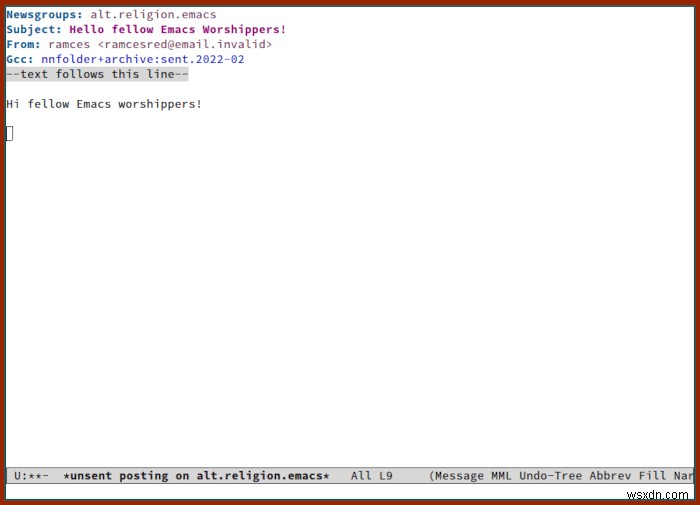Click 'Fill' minor mode indicator

point(652,476)
